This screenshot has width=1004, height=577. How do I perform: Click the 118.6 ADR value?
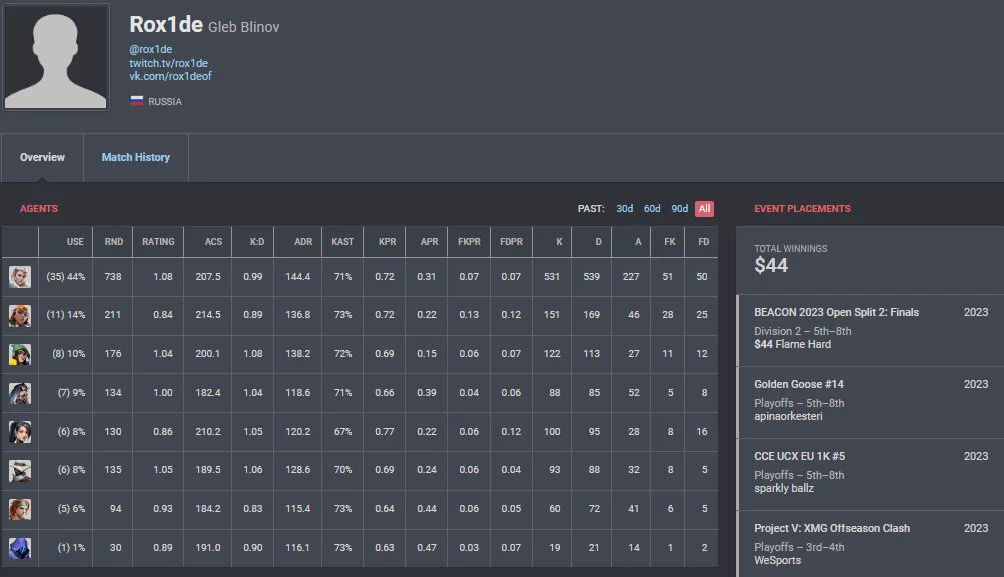coord(298,393)
